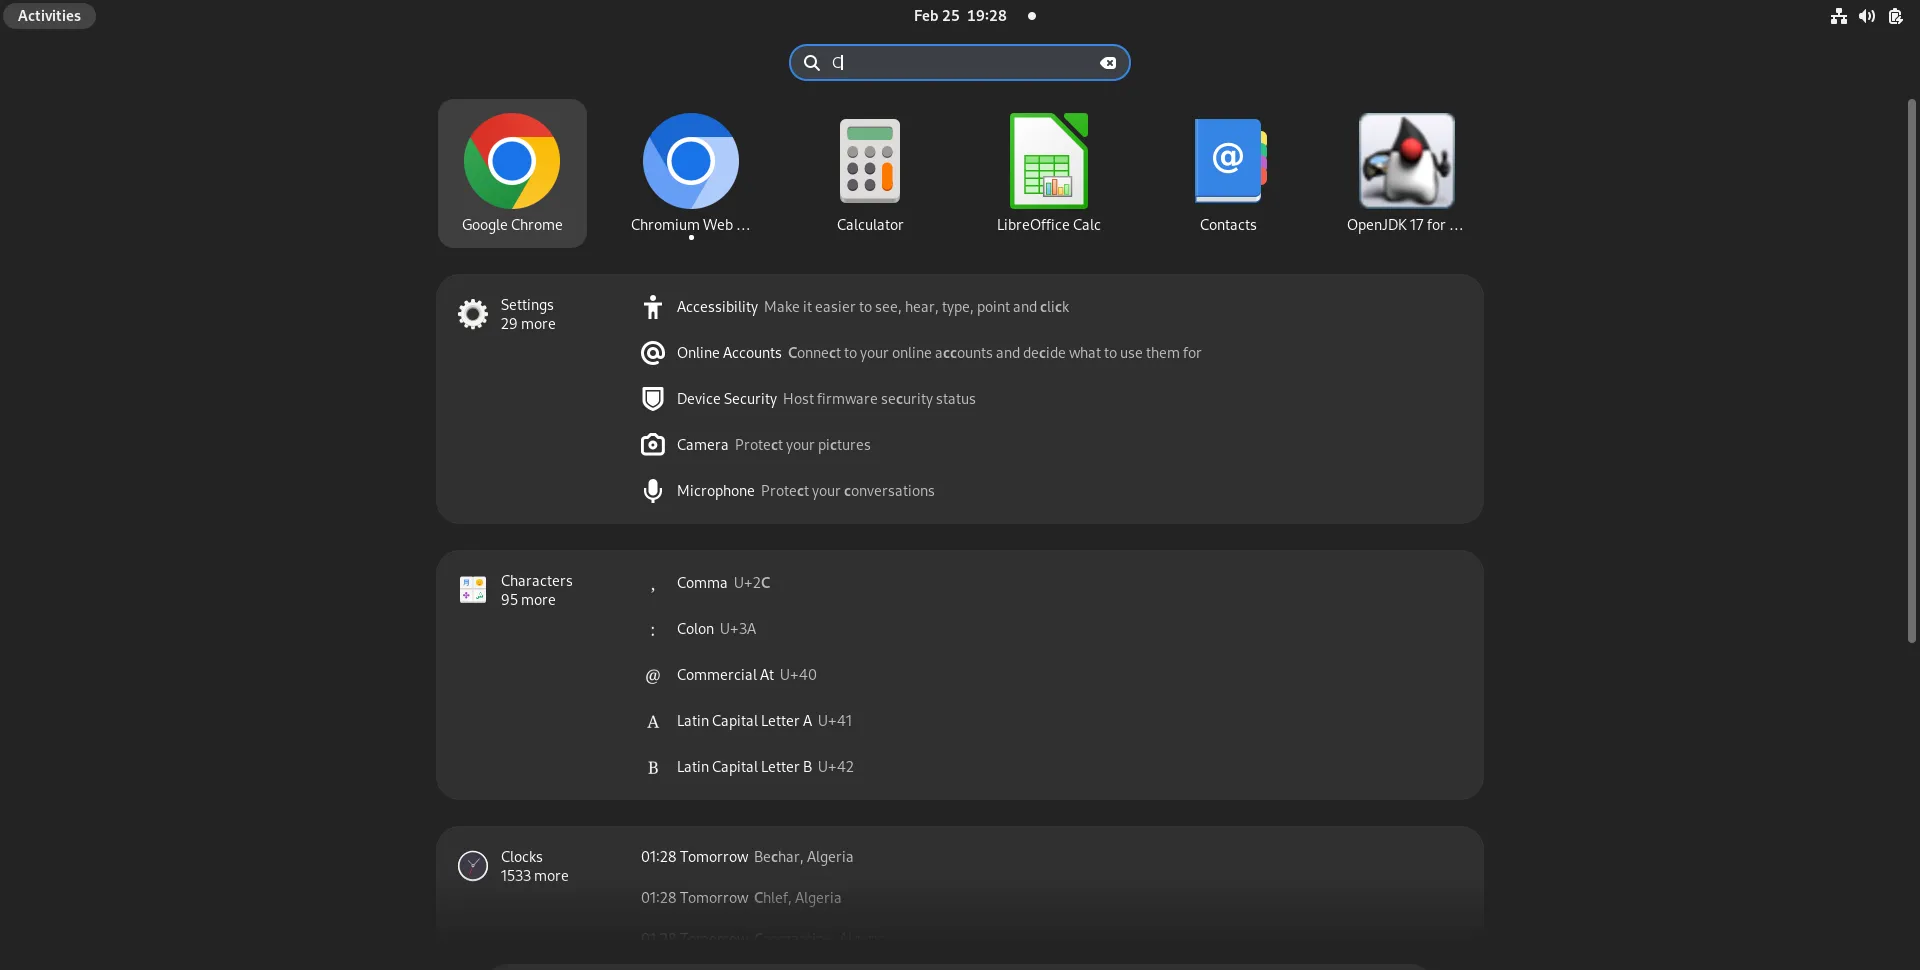Screen dimensions: 1920x970
Task: Open battery icon in top bar
Action: pos(1895,16)
